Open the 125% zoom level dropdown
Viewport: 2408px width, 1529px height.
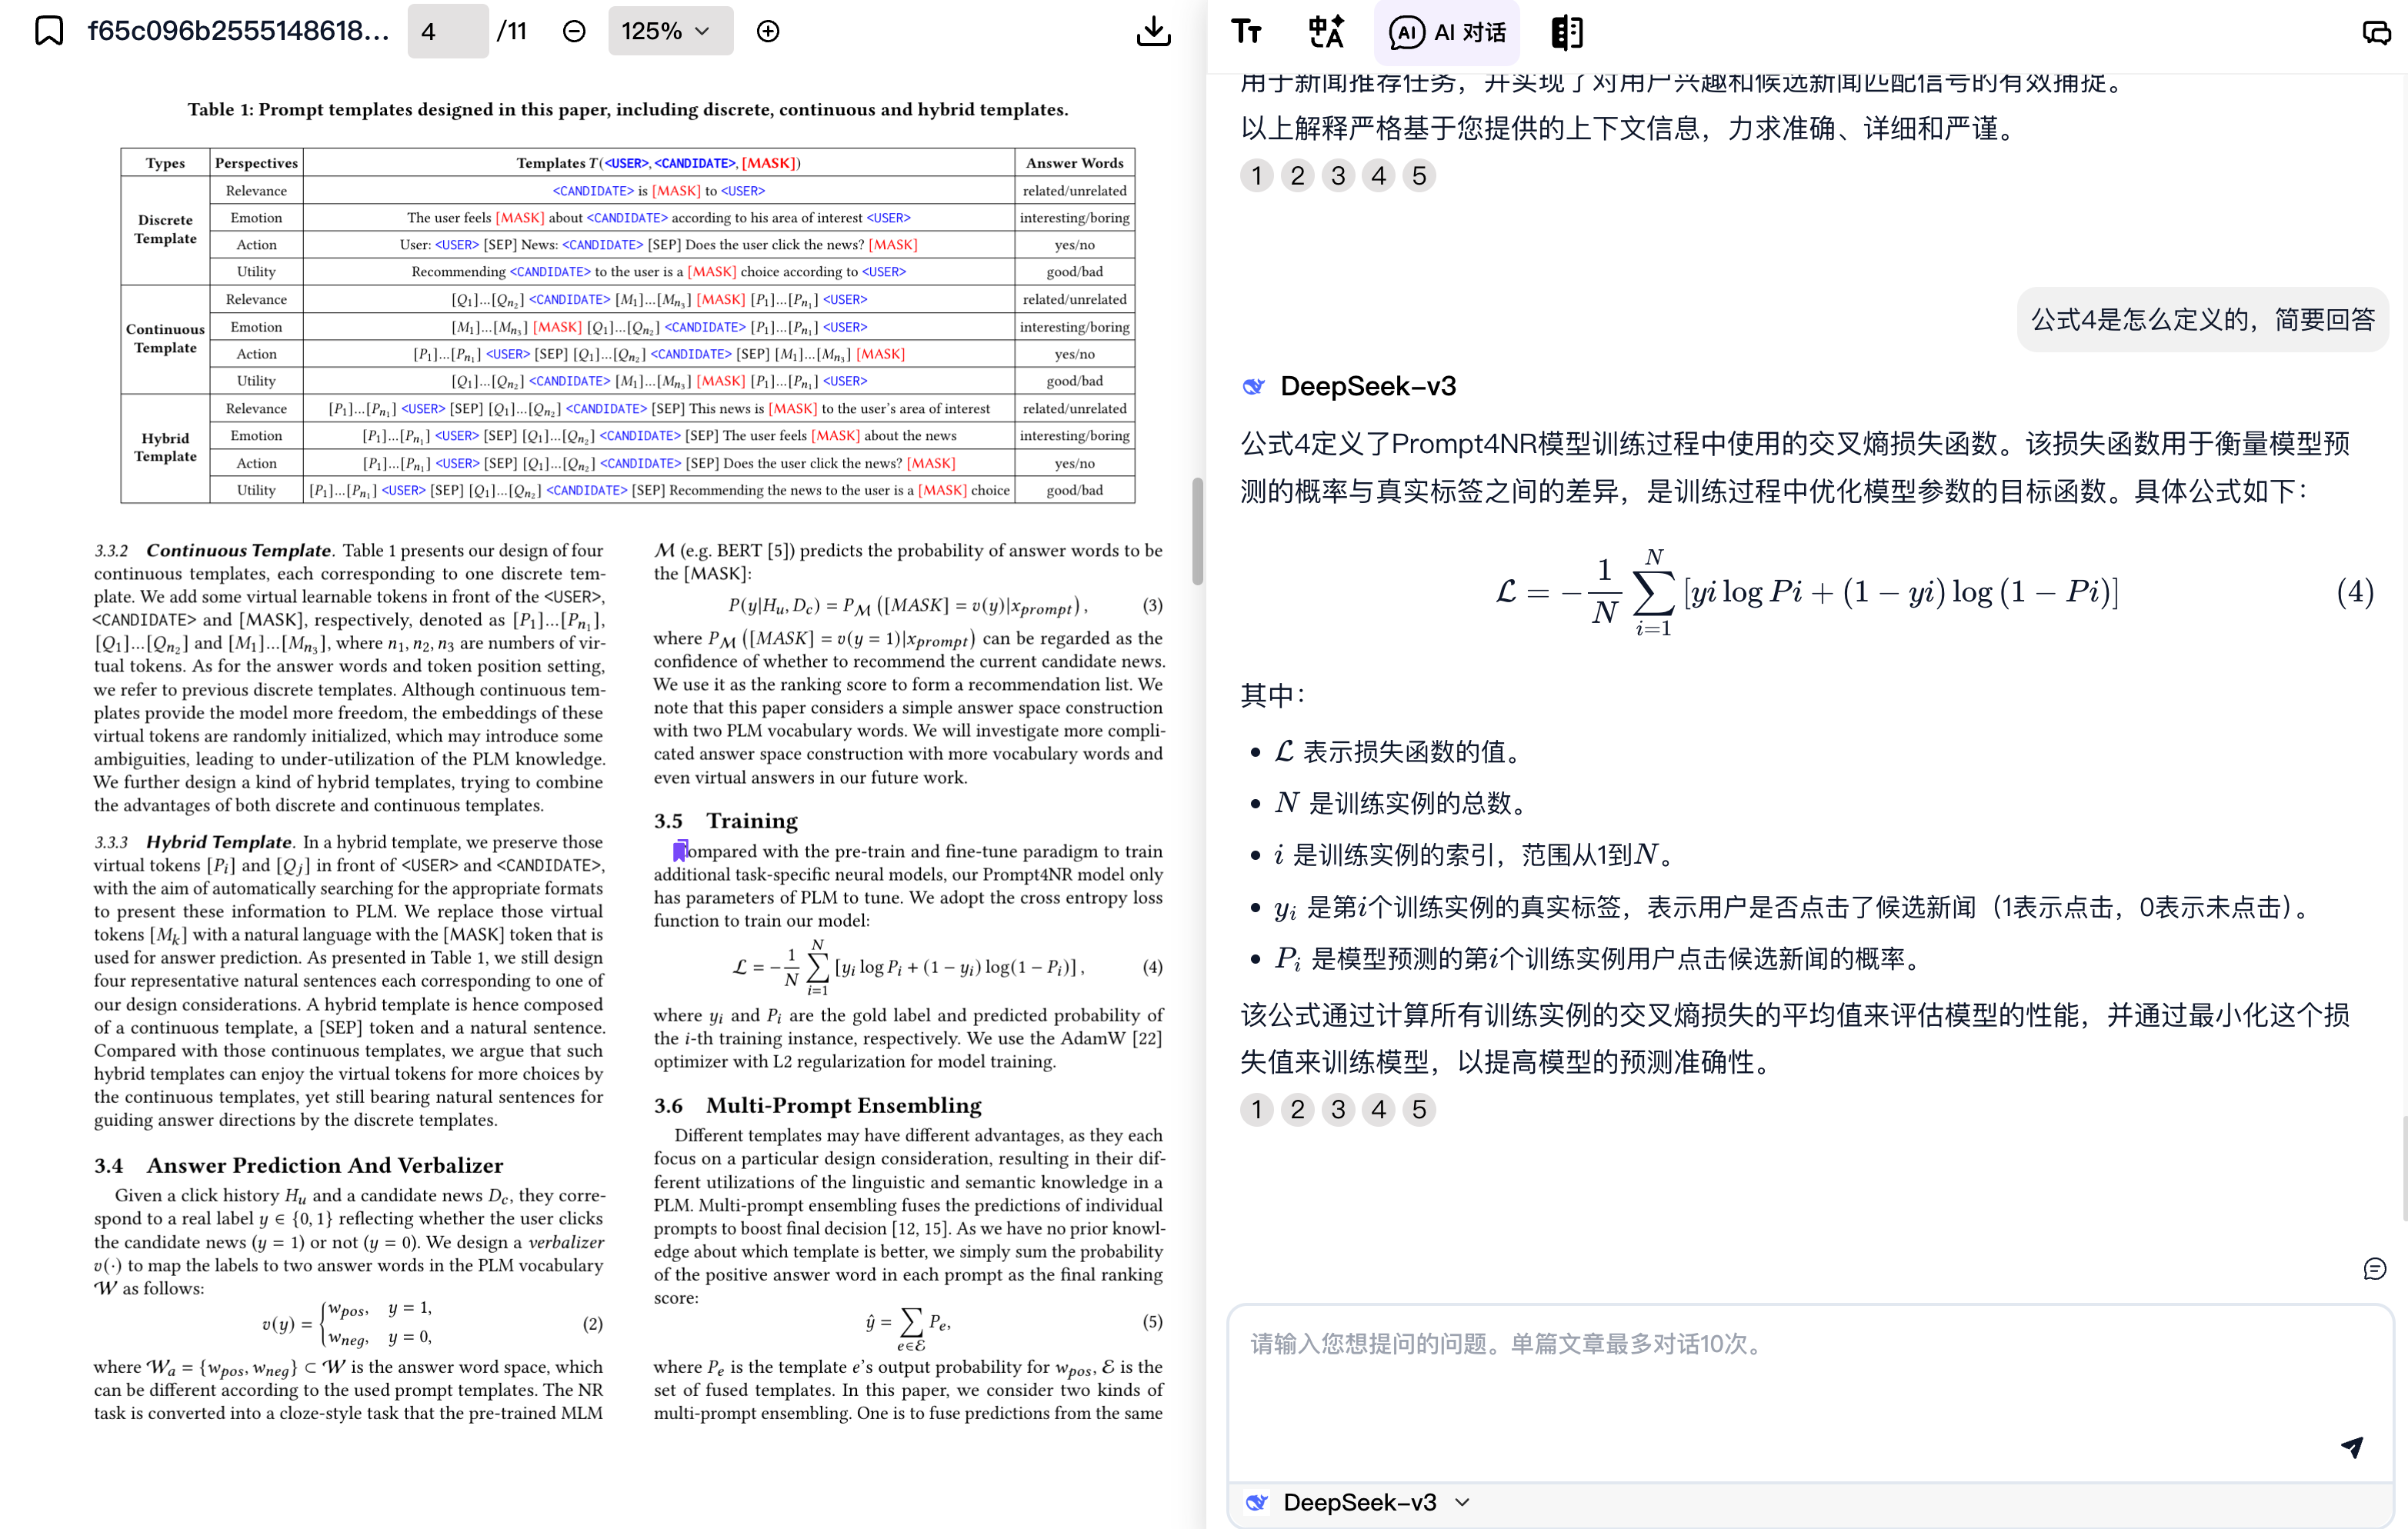(x=669, y=31)
